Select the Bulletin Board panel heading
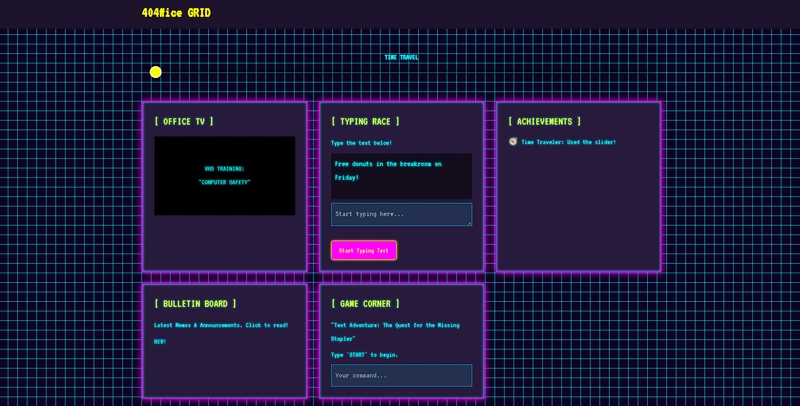Viewport: 800px width, 406px height. click(195, 303)
